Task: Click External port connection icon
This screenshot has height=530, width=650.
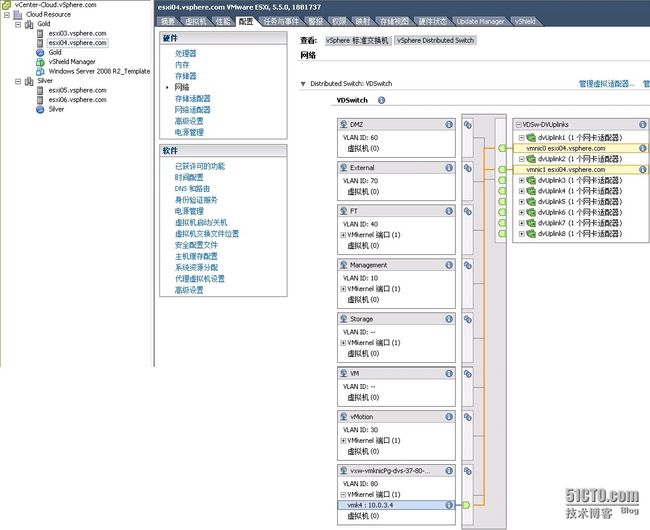Action: [x=468, y=168]
